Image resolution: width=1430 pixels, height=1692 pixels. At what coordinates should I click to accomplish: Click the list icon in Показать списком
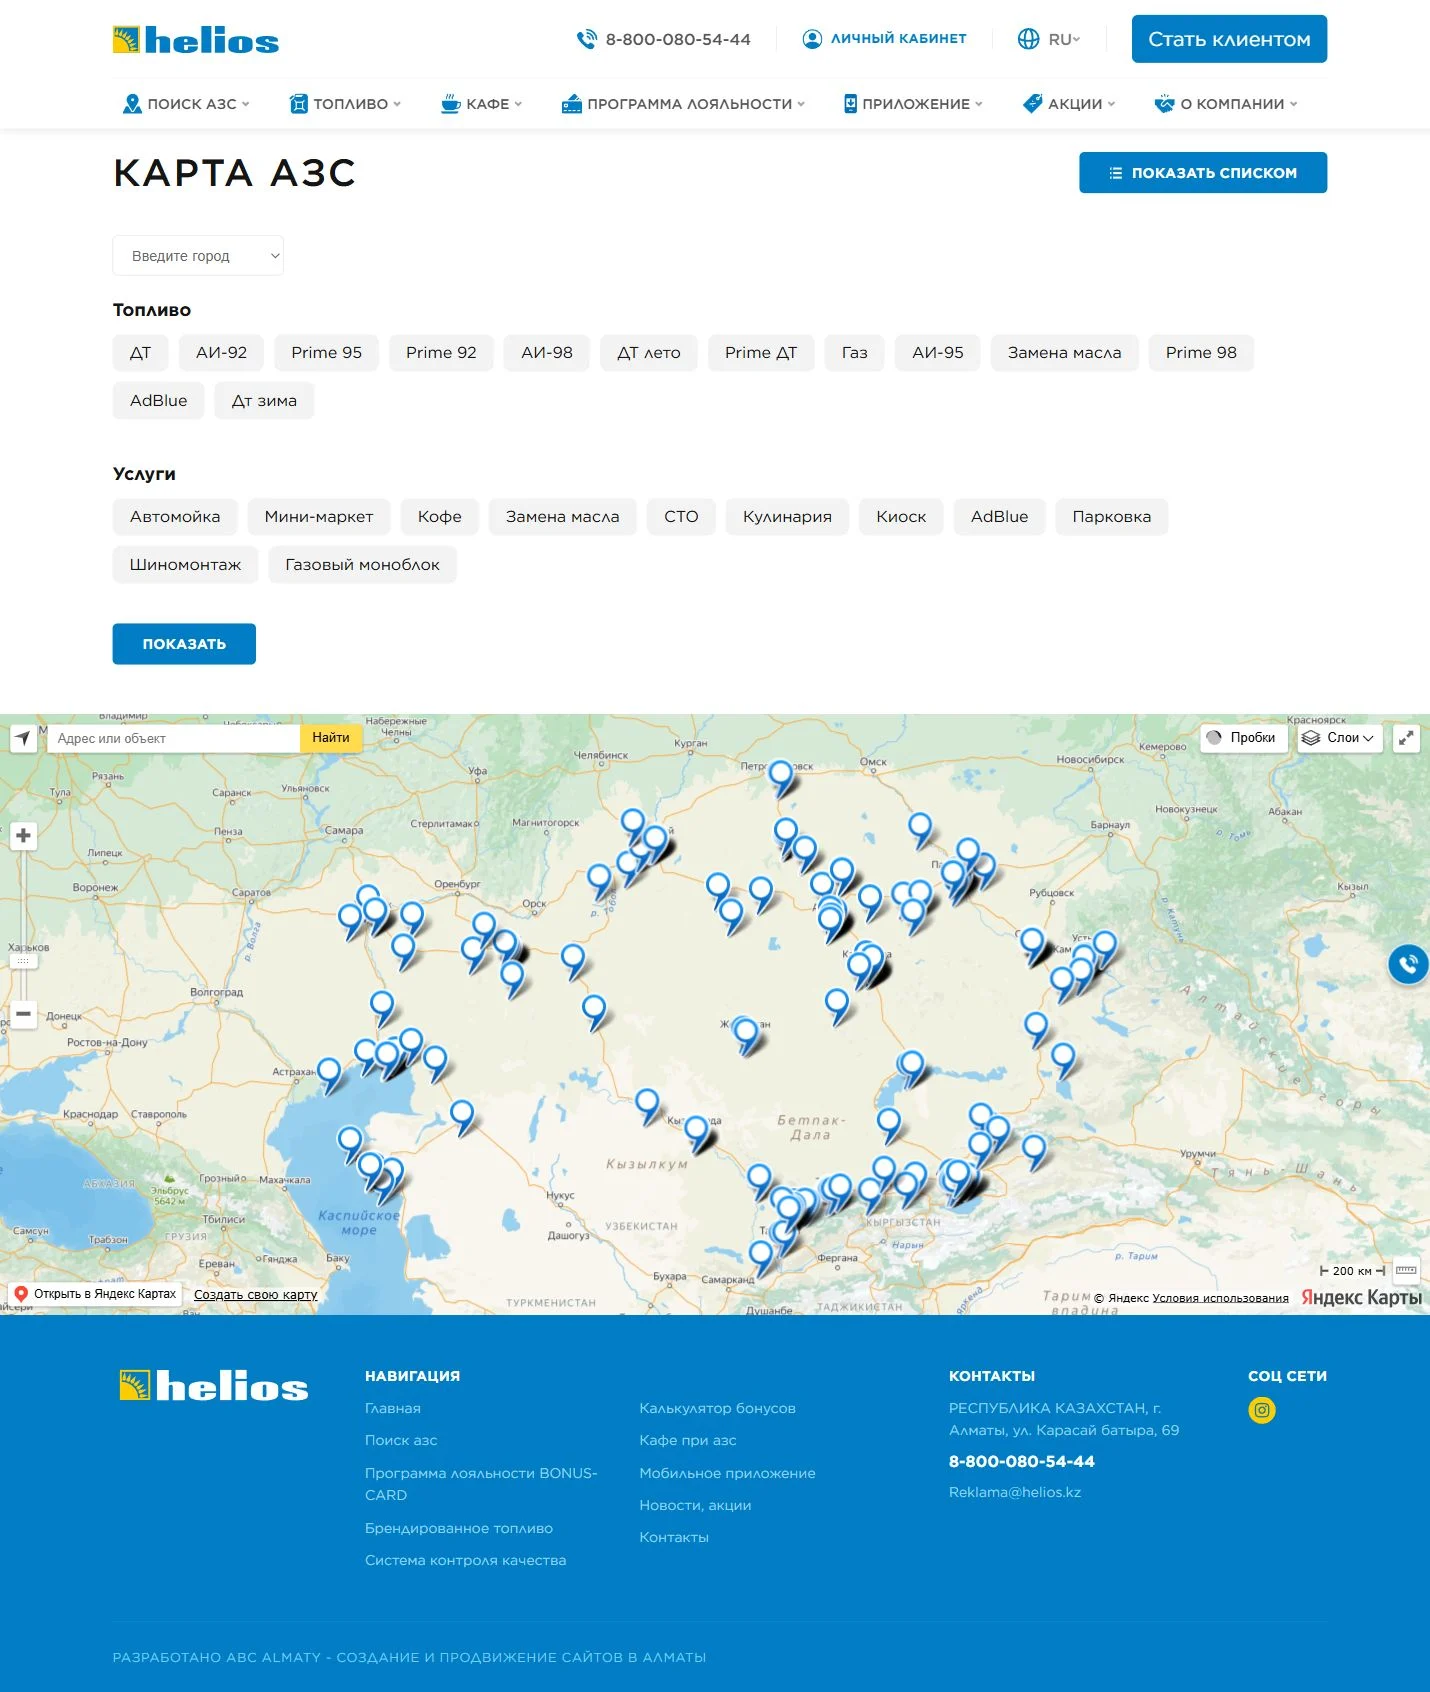coord(1116,173)
